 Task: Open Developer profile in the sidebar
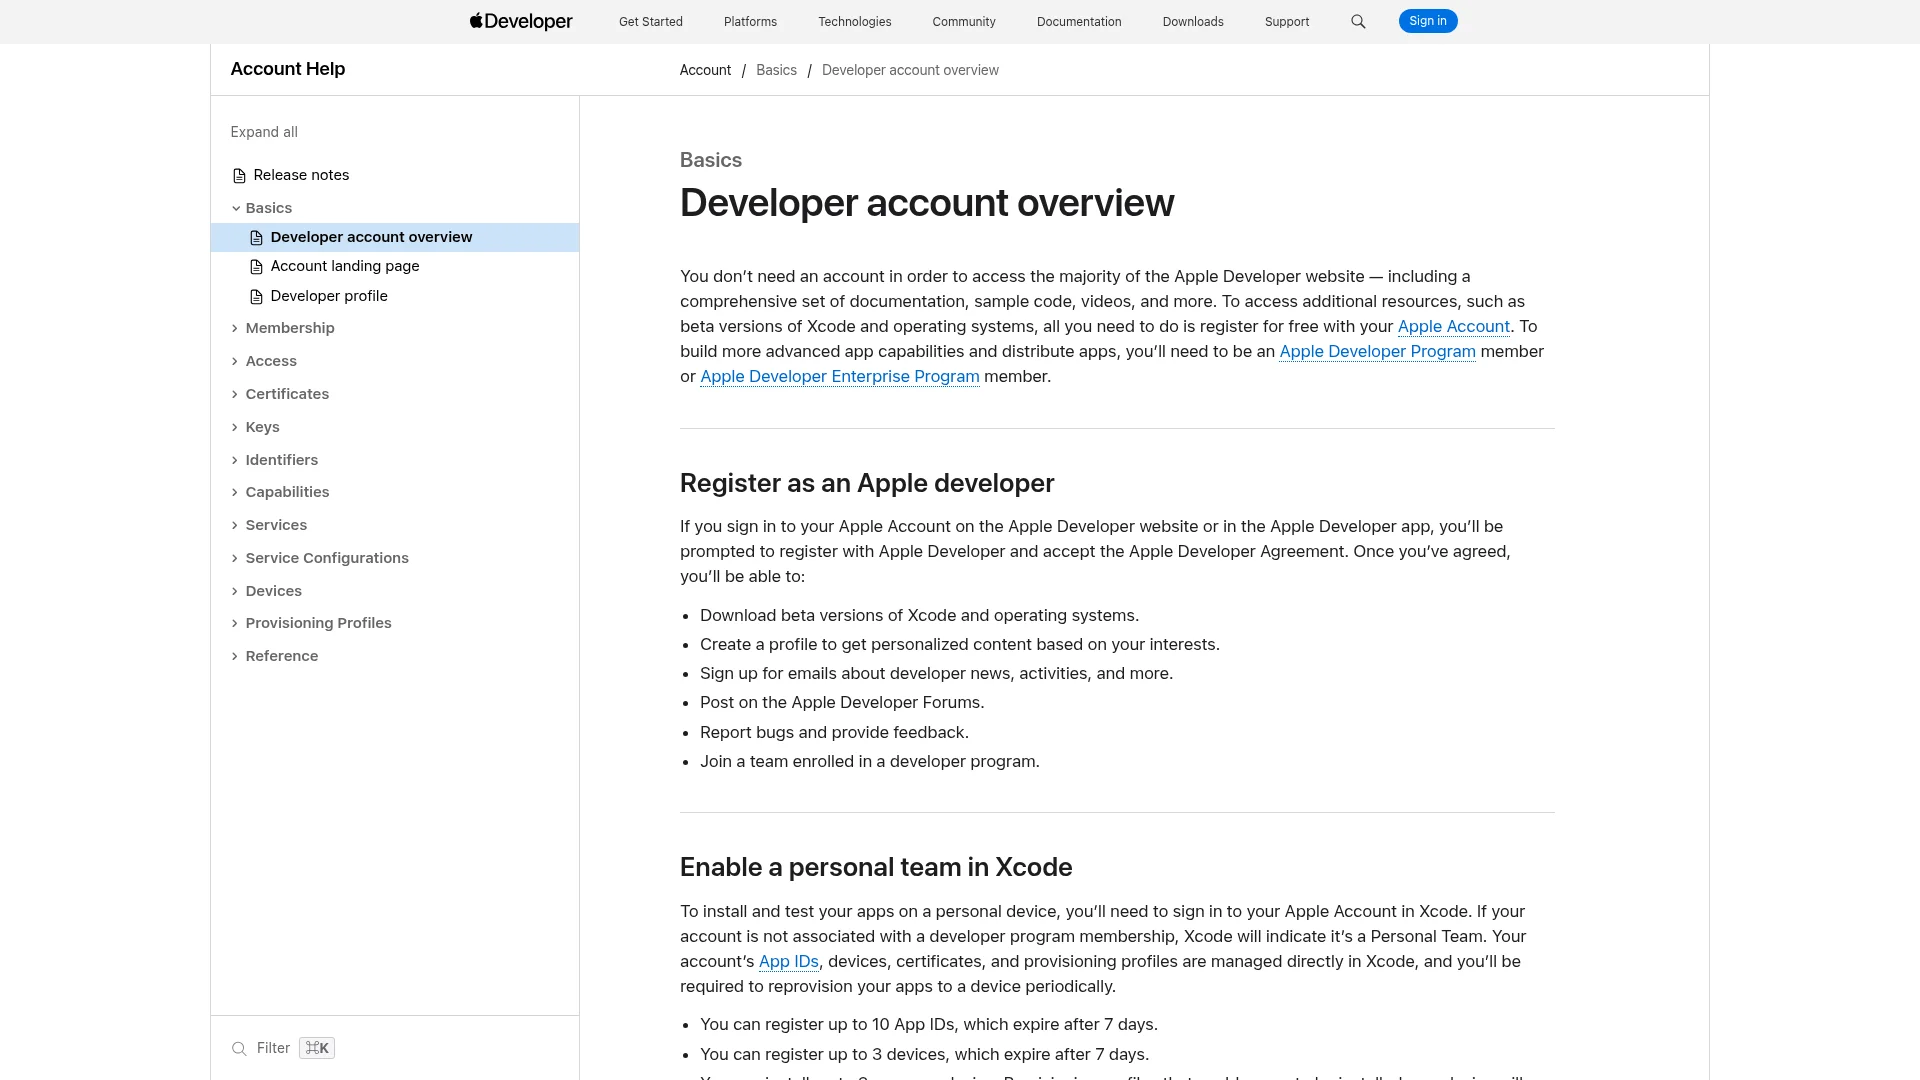point(329,296)
